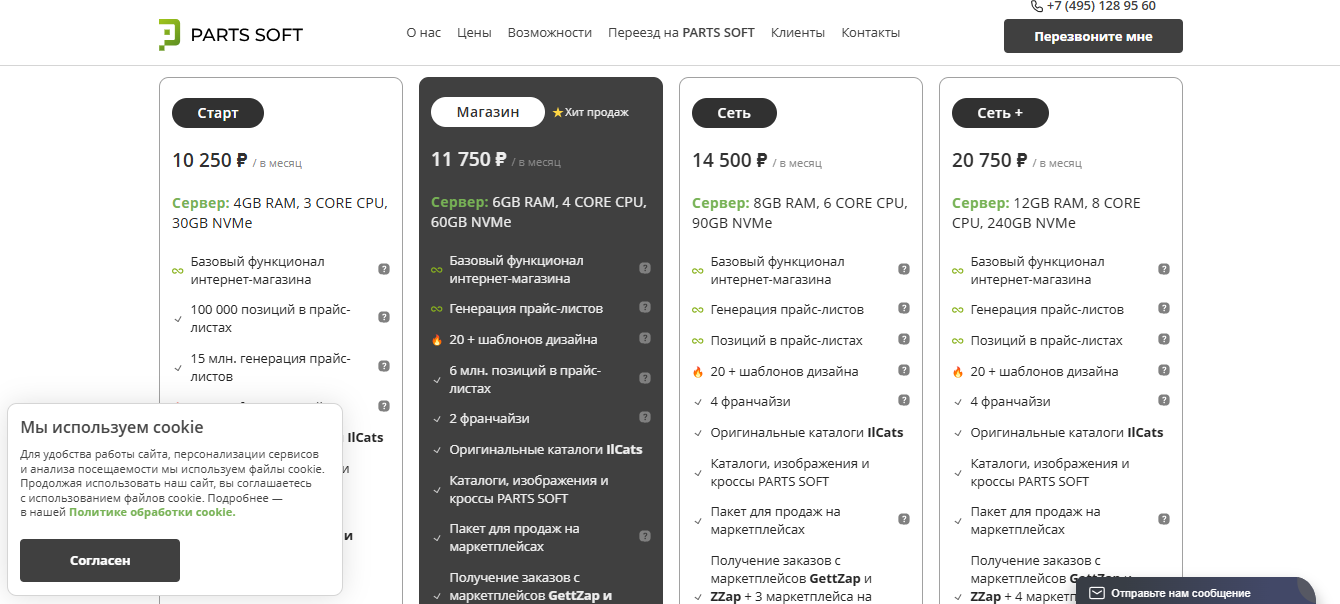Navigate to Контакты
The image size is (1340, 604).
[x=871, y=33]
